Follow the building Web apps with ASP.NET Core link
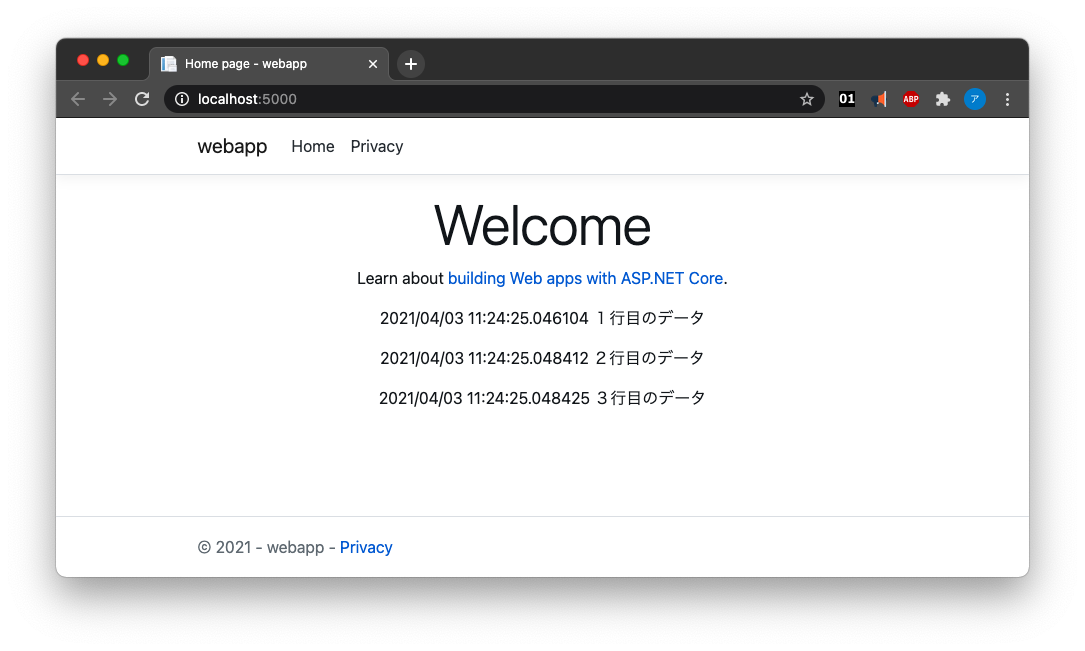 585,278
